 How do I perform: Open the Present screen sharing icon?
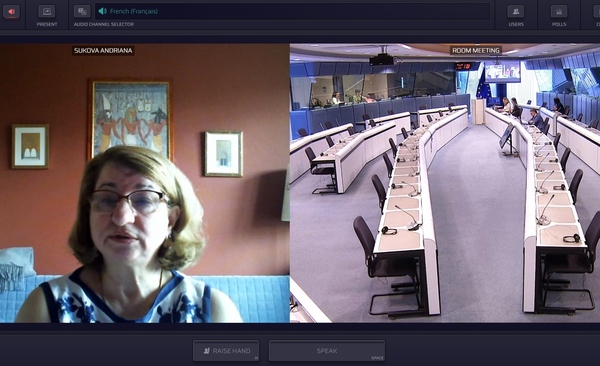[x=47, y=11]
